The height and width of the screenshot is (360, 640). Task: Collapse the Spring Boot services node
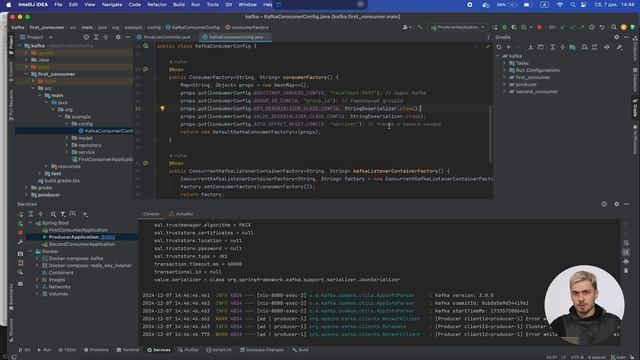[x=30, y=223]
